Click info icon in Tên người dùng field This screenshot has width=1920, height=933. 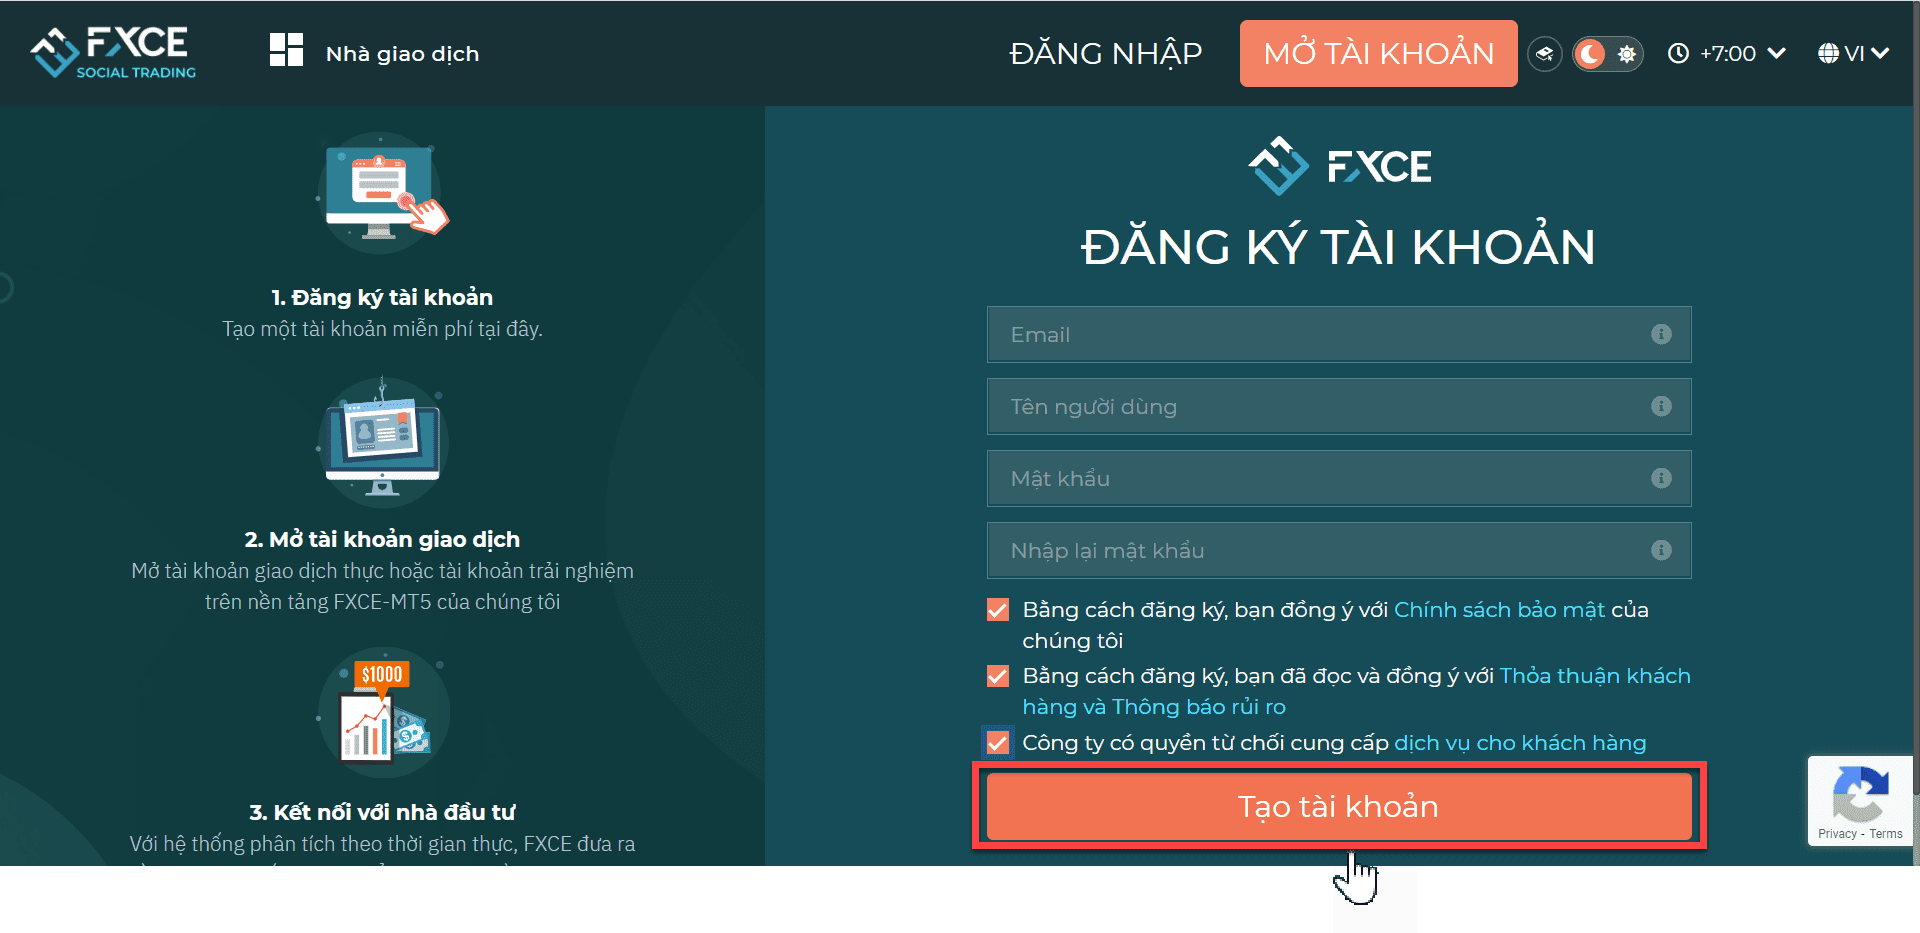1661,406
